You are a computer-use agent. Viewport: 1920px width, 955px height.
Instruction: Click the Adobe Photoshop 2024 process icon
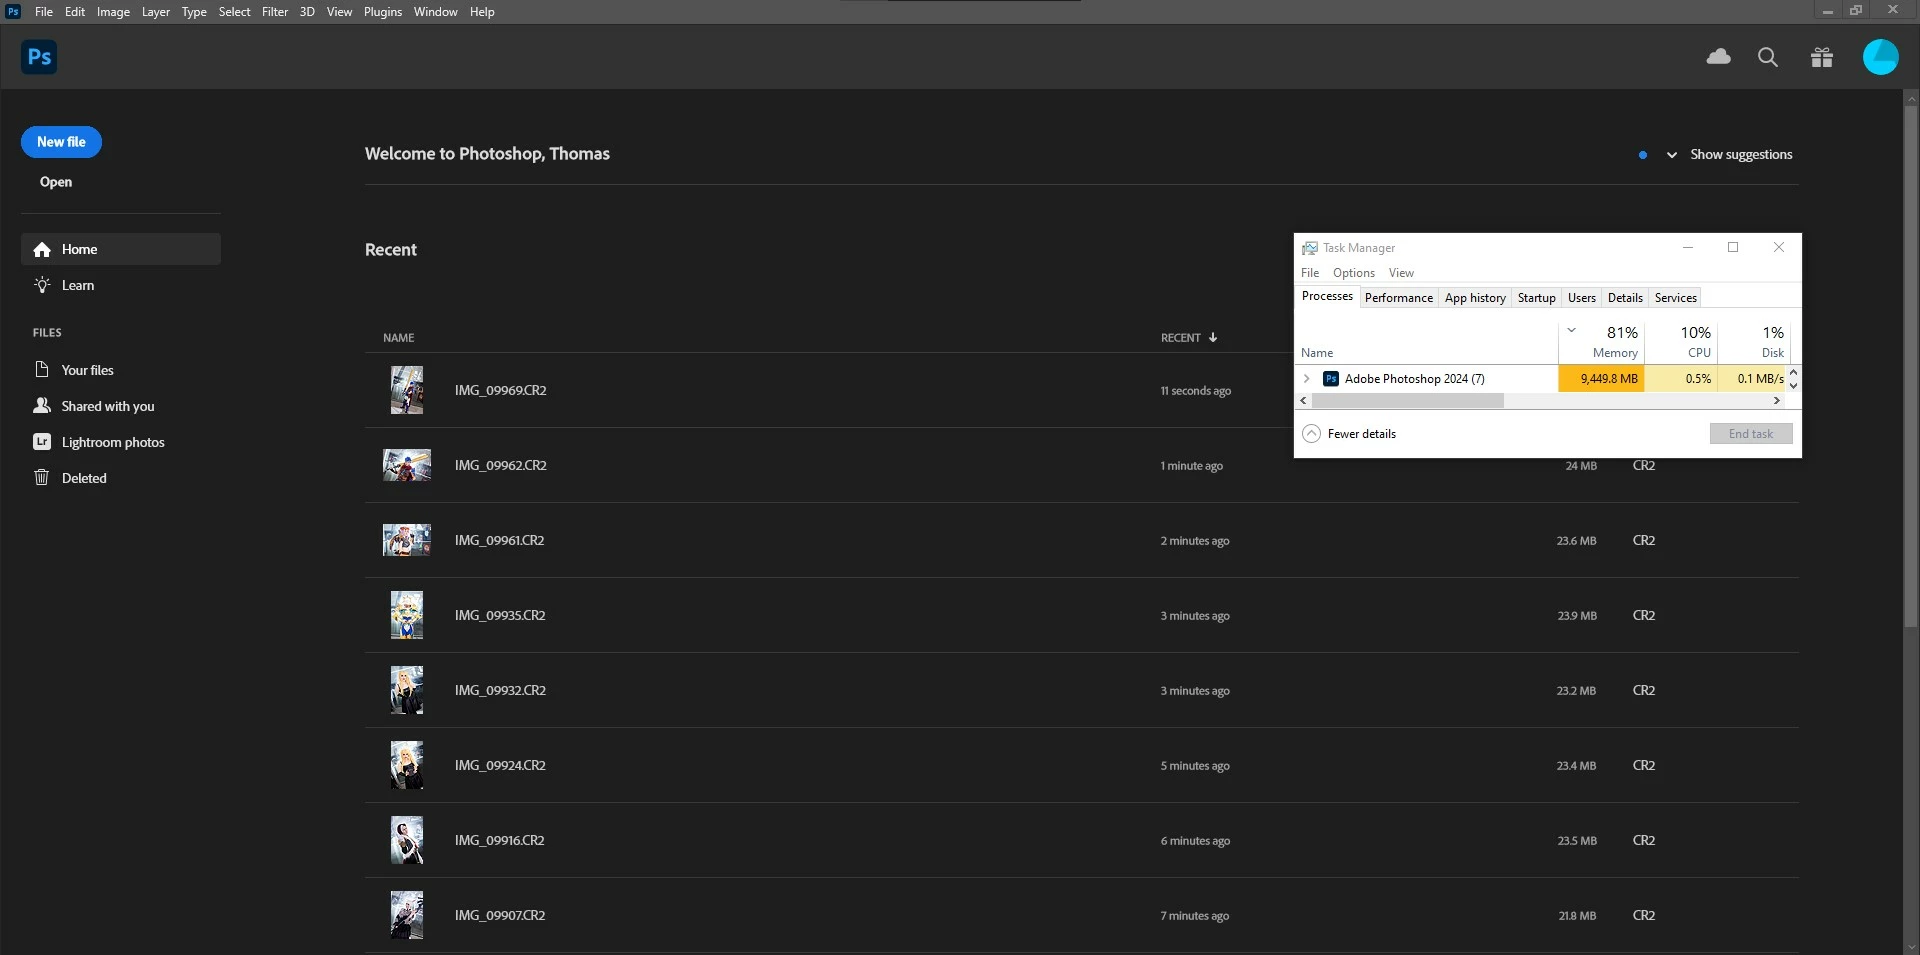(x=1331, y=379)
